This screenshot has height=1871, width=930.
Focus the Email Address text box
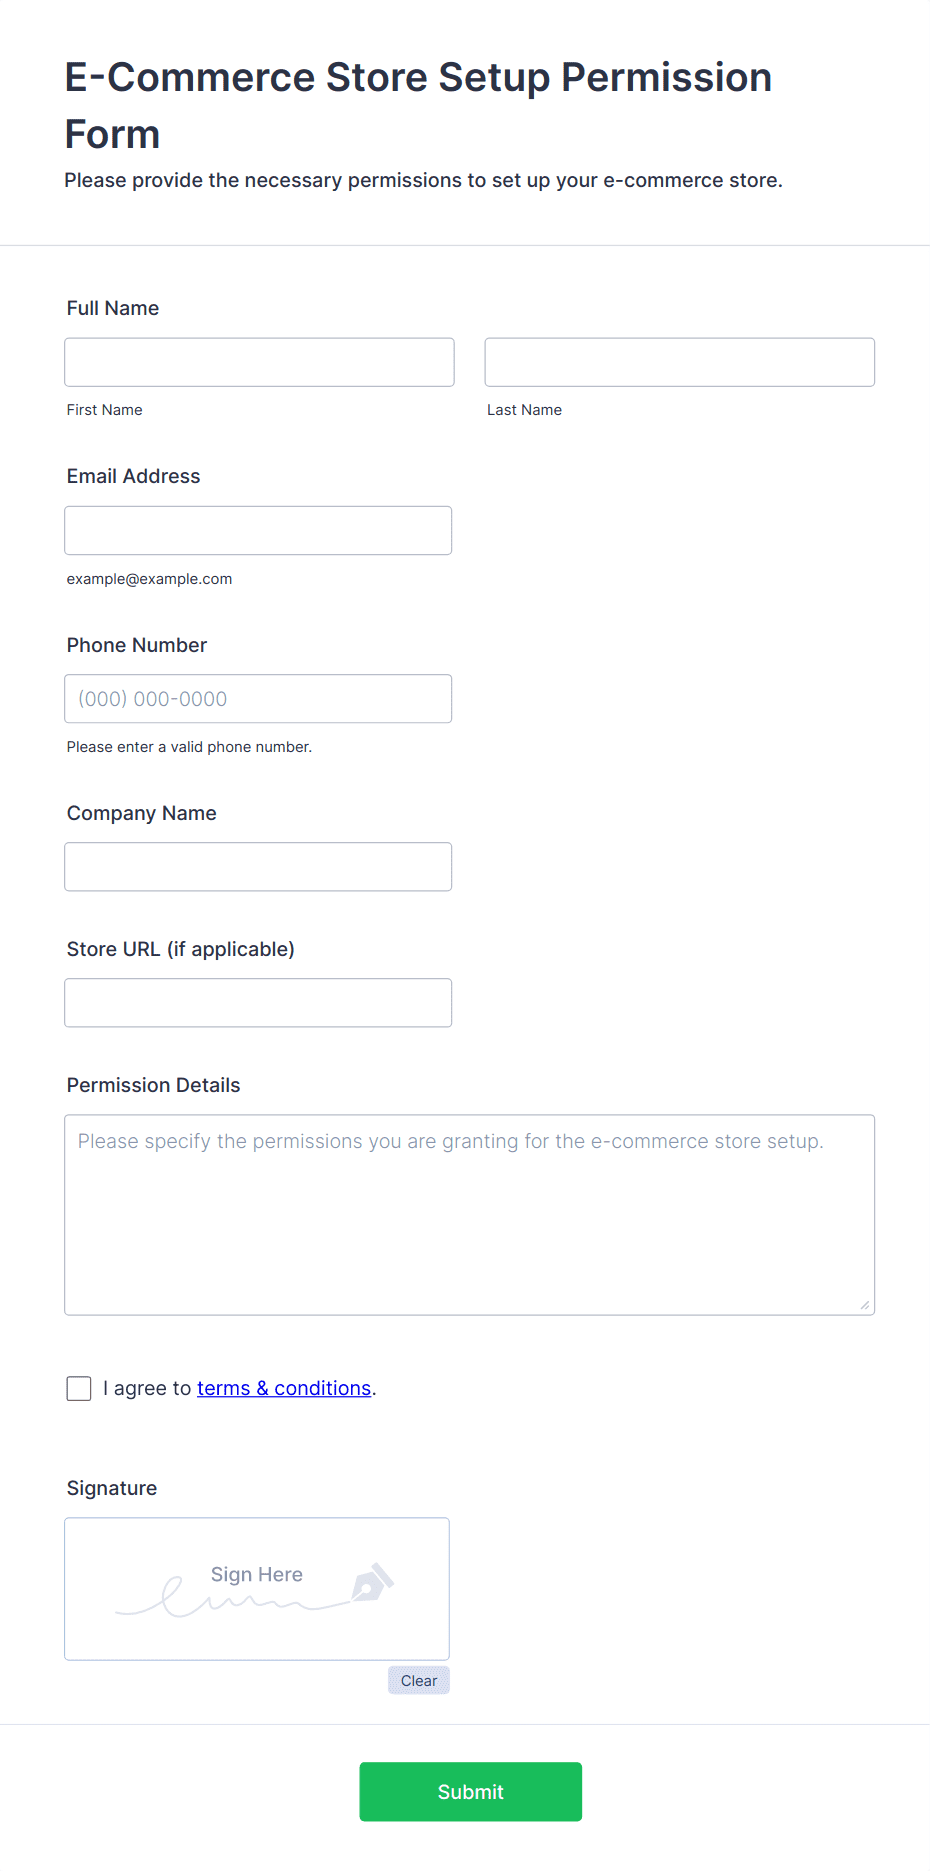coord(258,530)
